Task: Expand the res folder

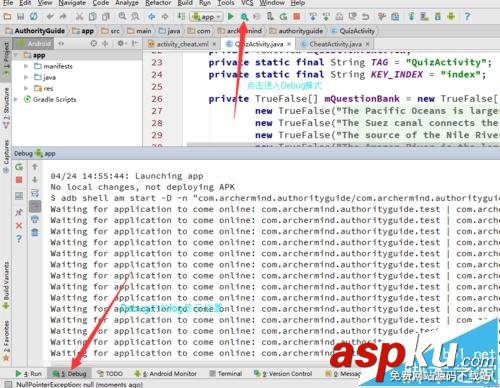Action: click(x=26, y=88)
